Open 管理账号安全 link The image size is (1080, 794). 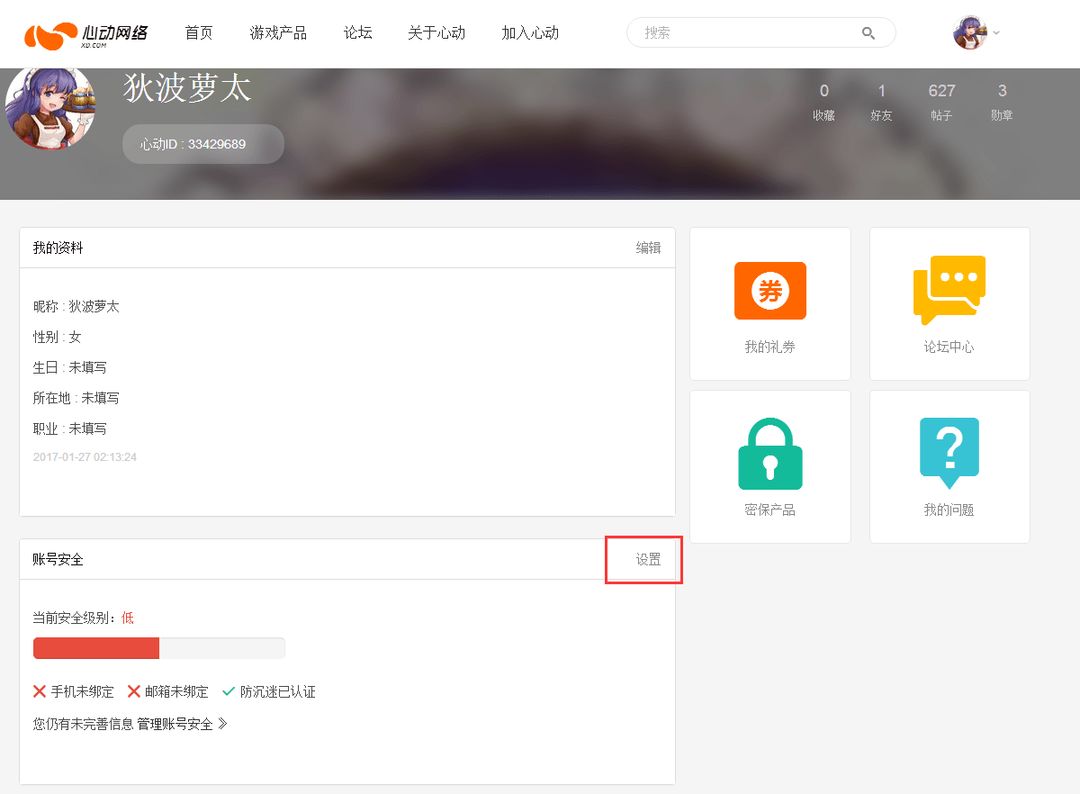tap(175, 724)
